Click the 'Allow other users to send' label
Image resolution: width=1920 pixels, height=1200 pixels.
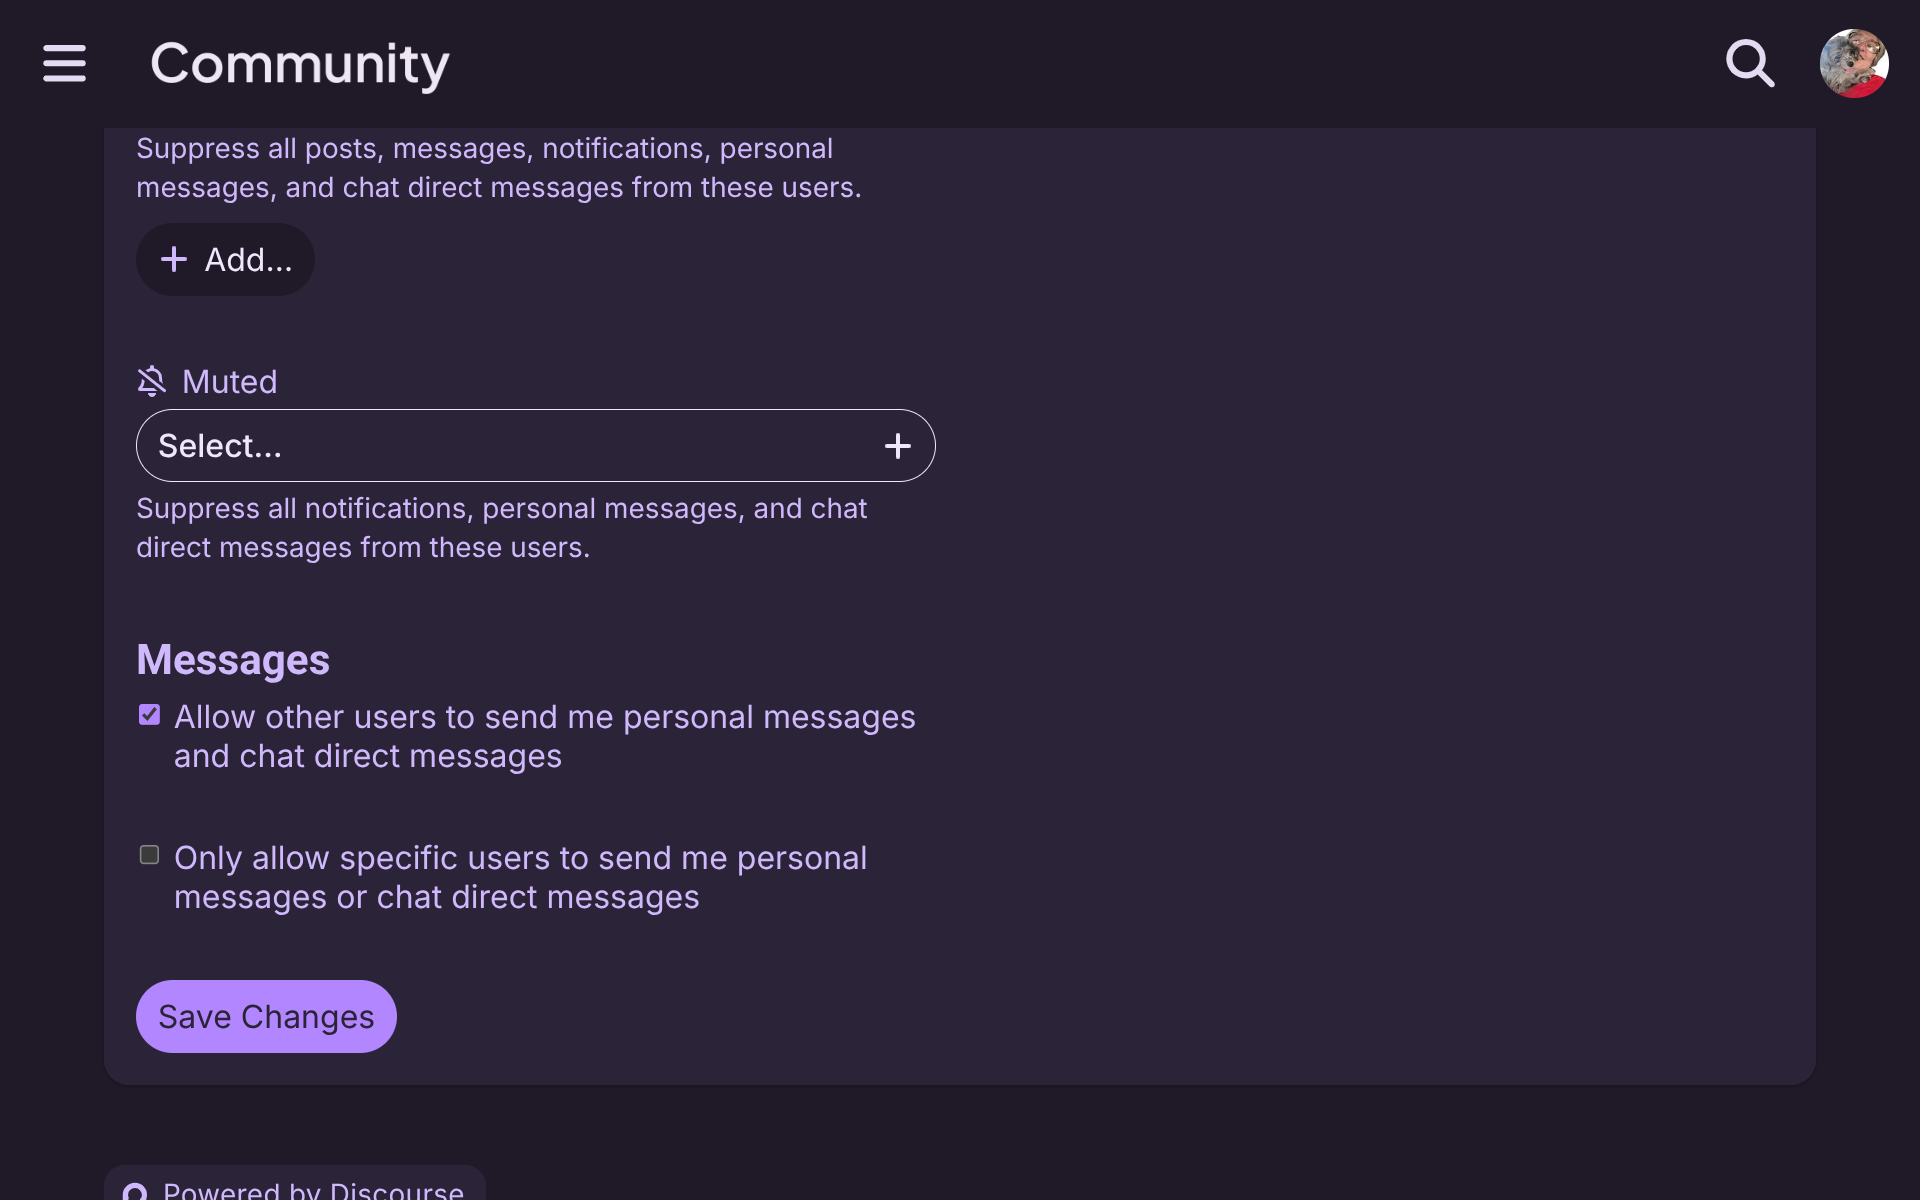coord(545,736)
